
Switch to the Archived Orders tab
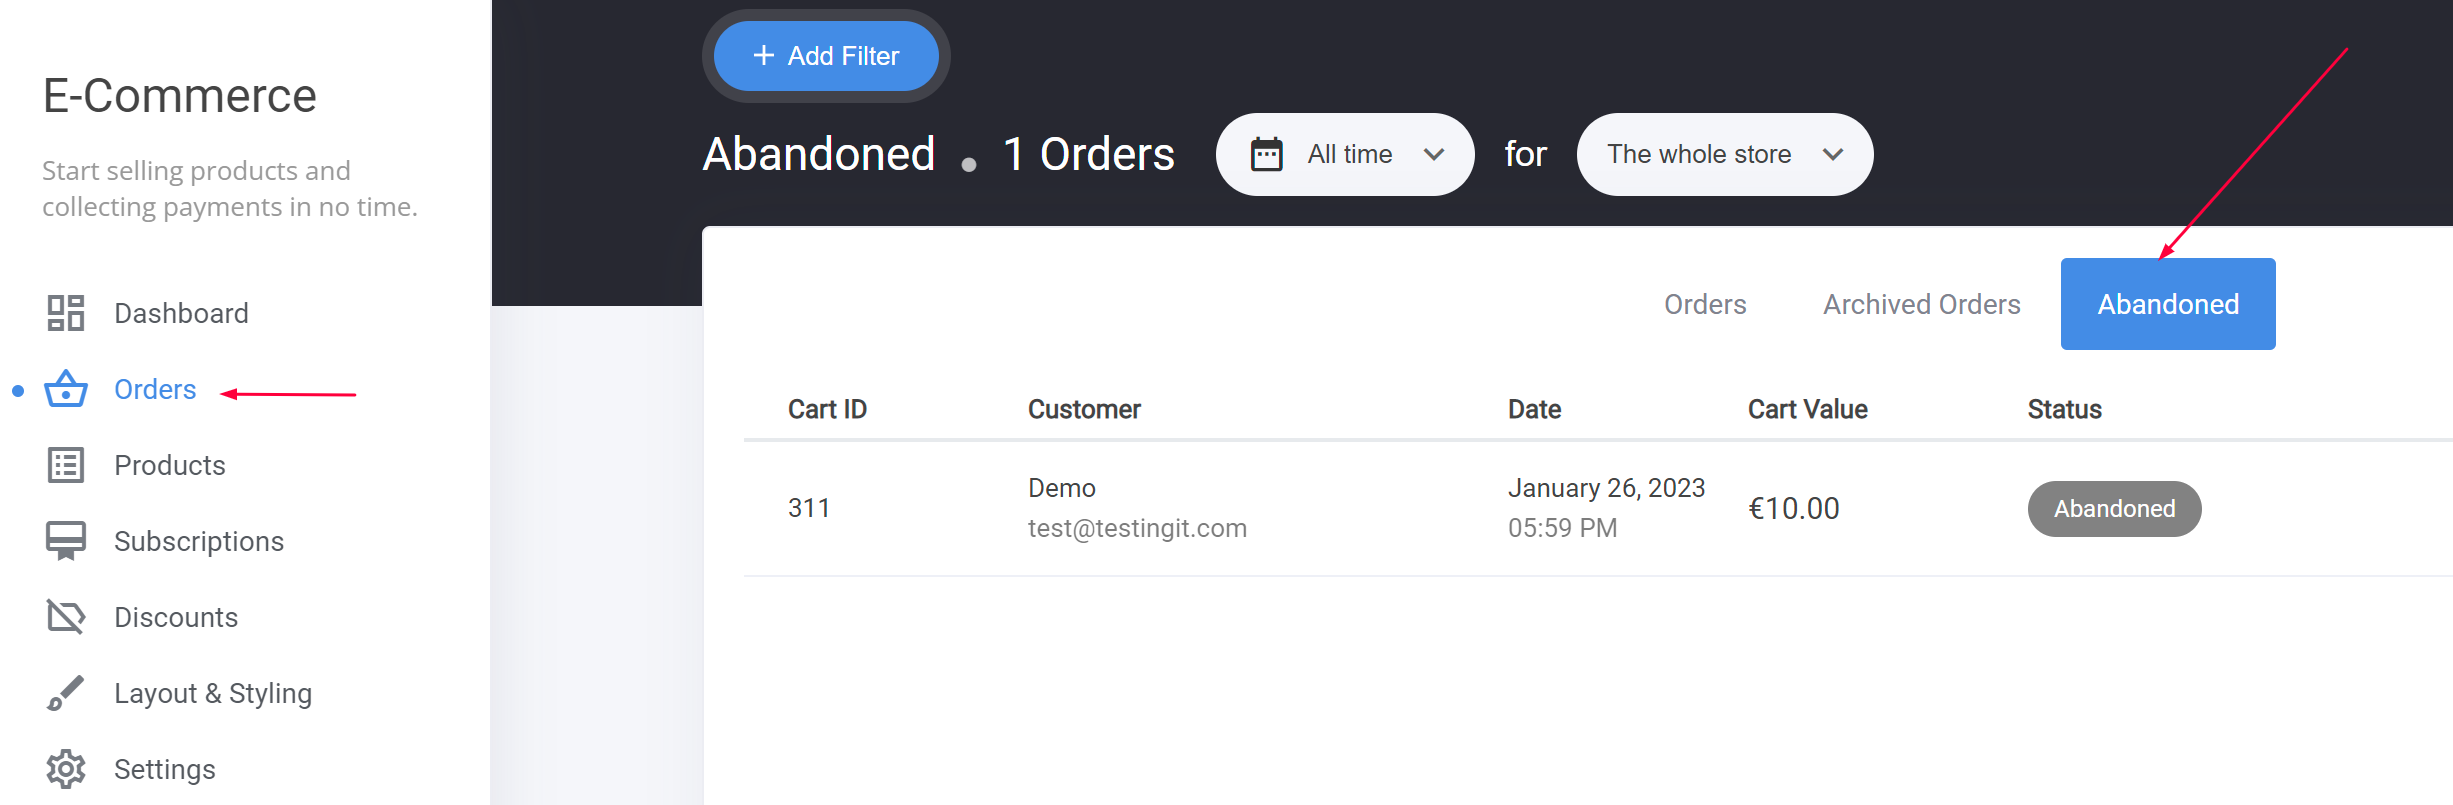1921,304
